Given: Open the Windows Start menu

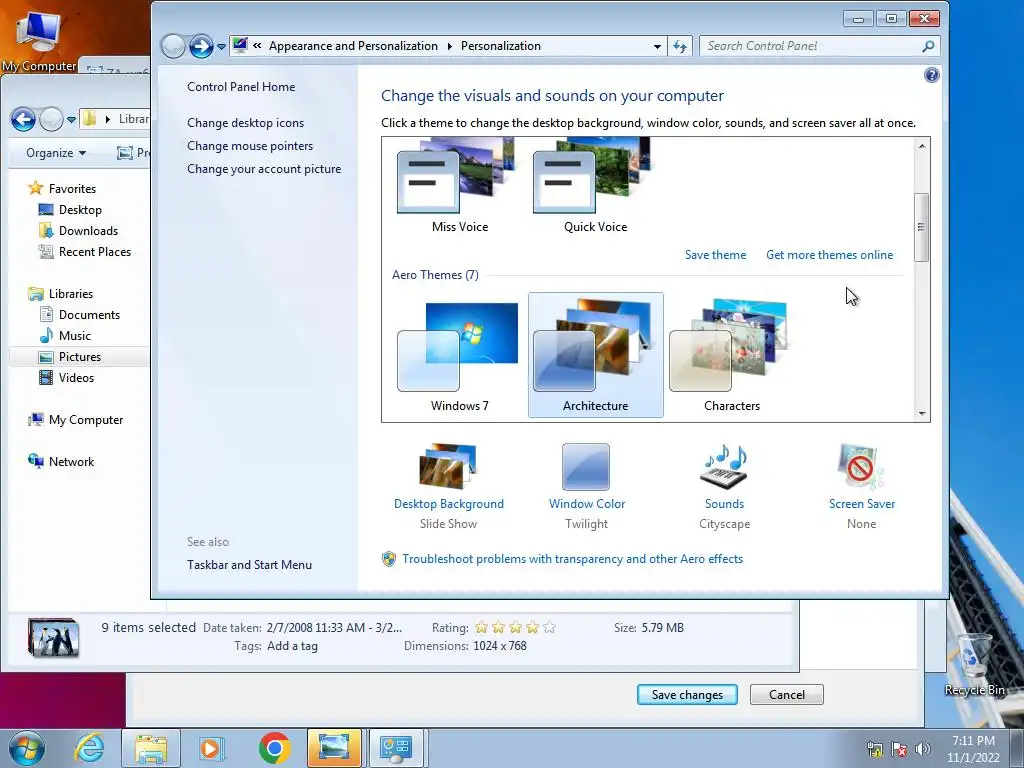Looking at the screenshot, I should [27, 748].
